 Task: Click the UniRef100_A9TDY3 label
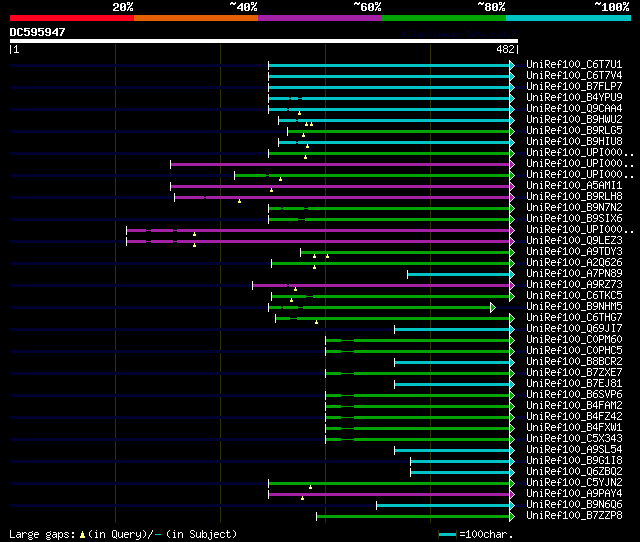(x=574, y=252)
